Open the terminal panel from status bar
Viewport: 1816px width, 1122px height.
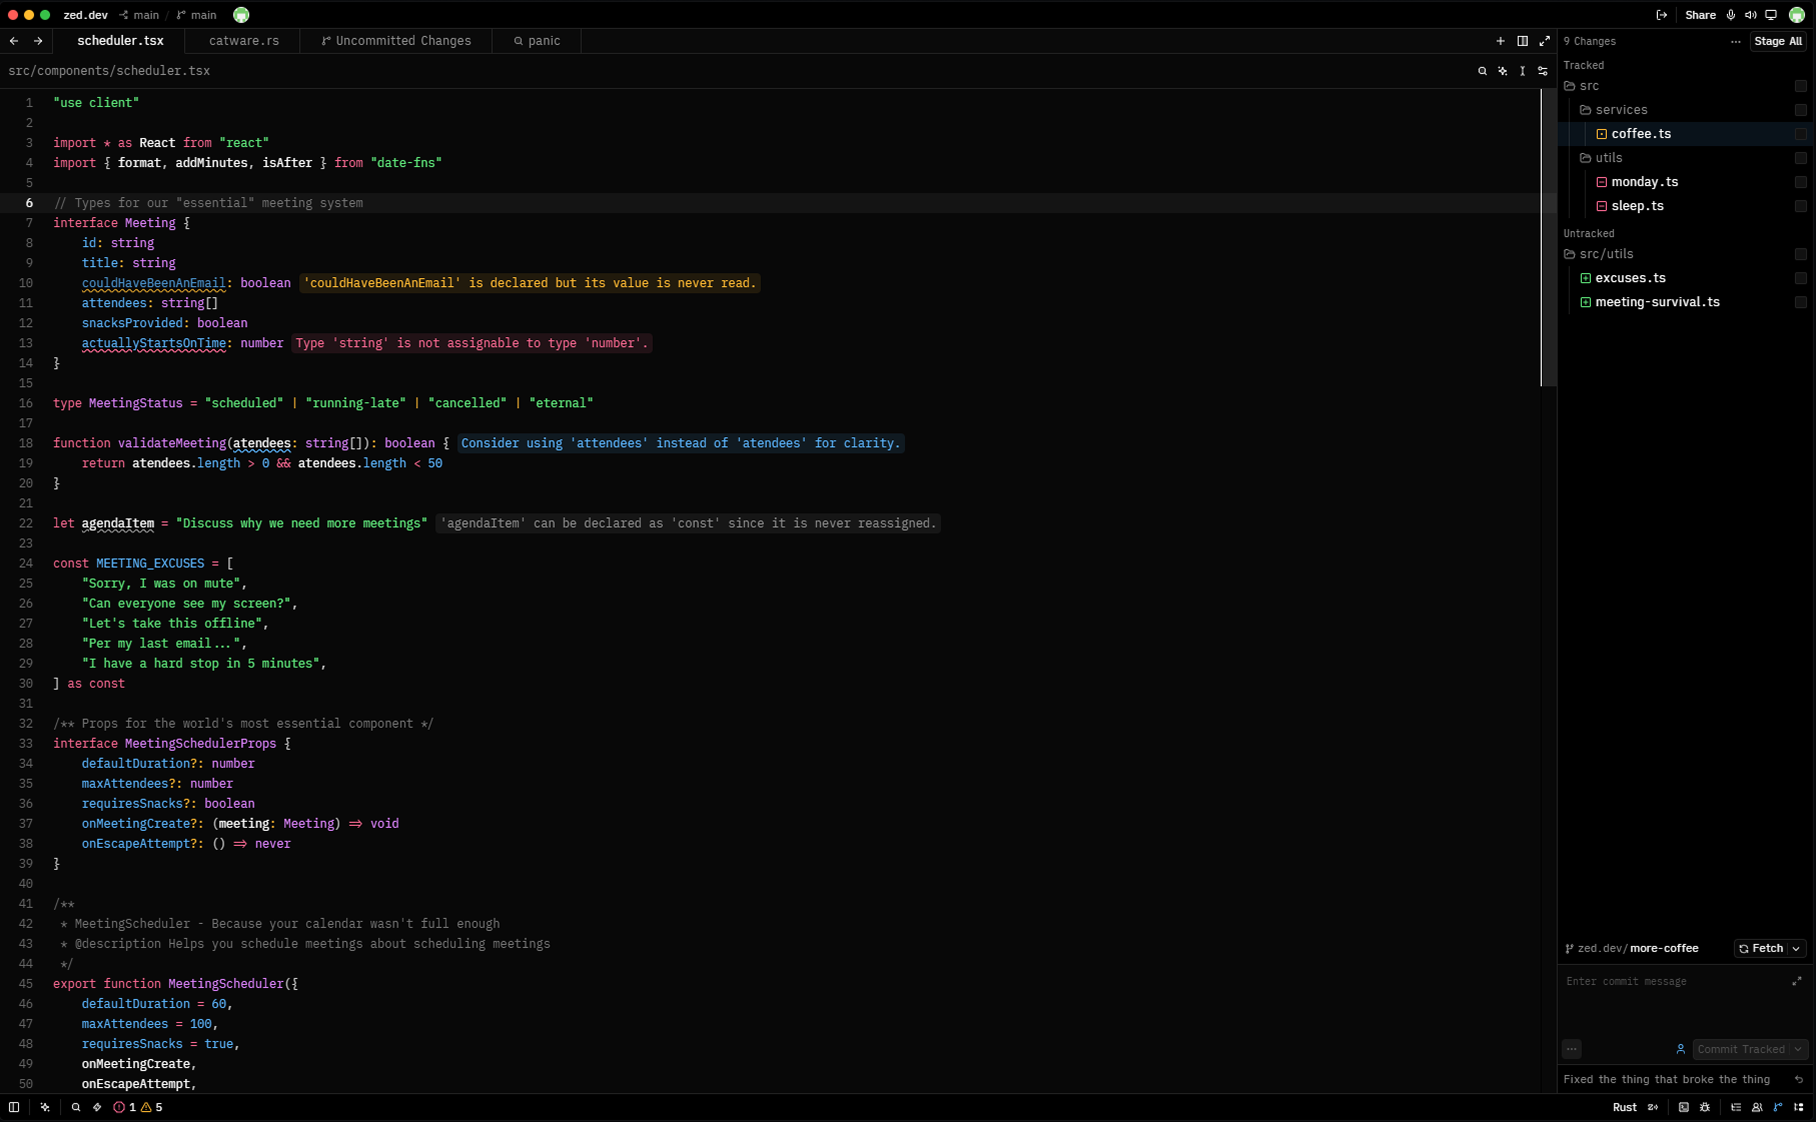click(x=1683, y=1107)
